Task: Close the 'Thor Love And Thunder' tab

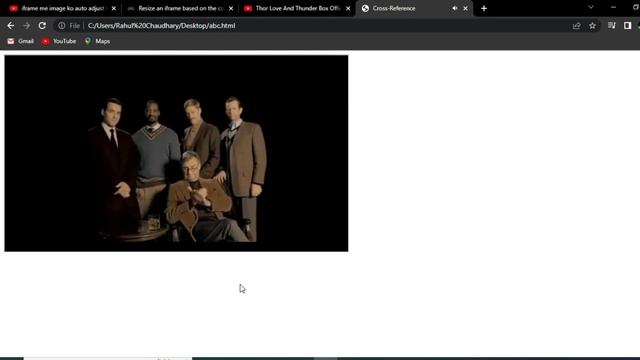Action: click(348, 8)
